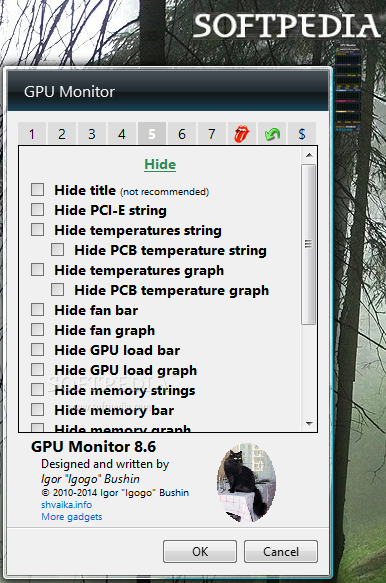Open the green undo arrow tab
Viewport: 386px width, 583px height.
click(272, 133)
